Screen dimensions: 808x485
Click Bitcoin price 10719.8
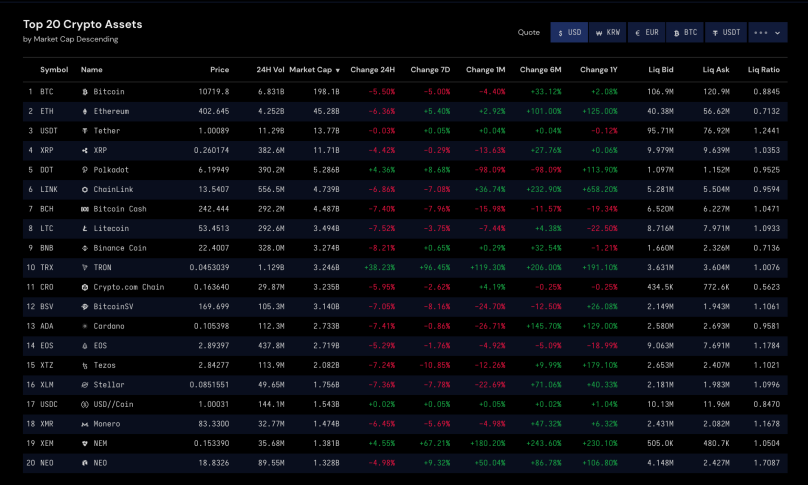tap(214, 92)
